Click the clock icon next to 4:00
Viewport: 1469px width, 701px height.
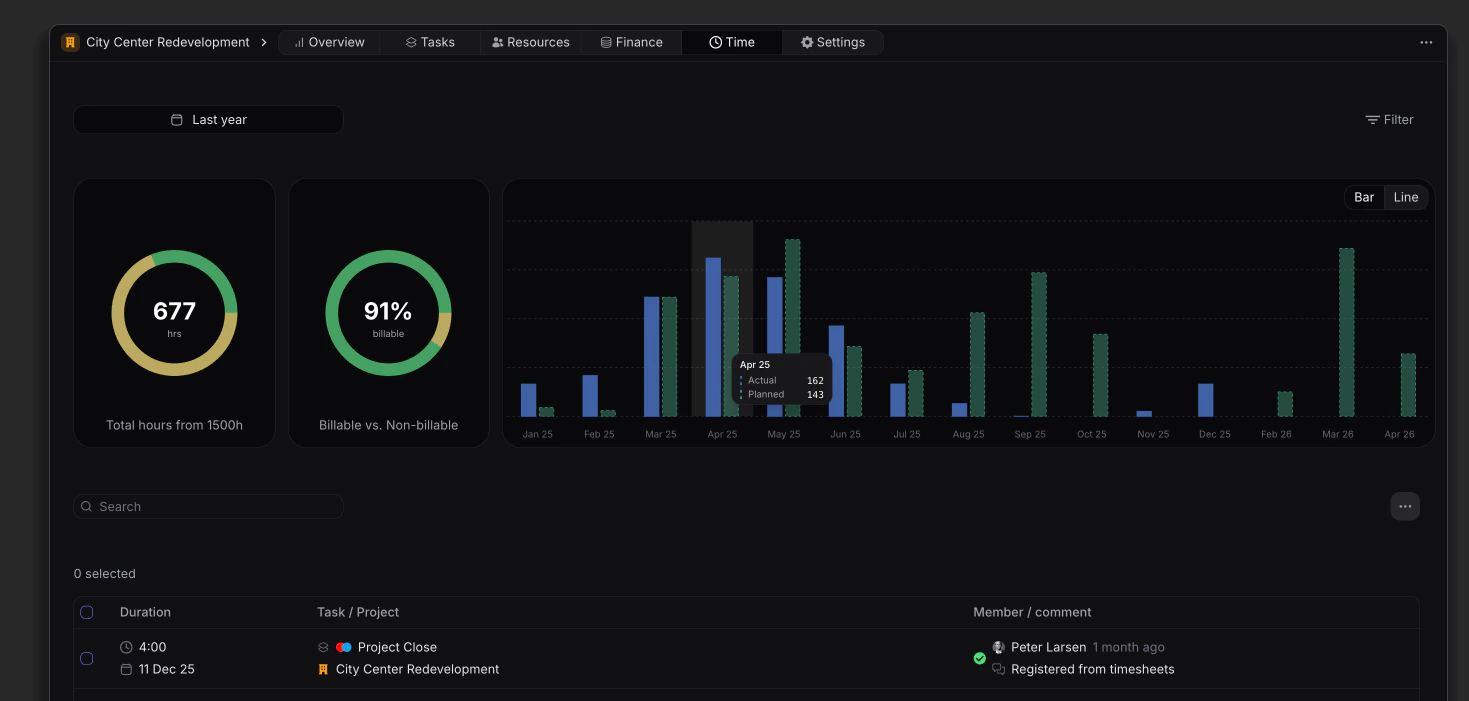(126, 647)
